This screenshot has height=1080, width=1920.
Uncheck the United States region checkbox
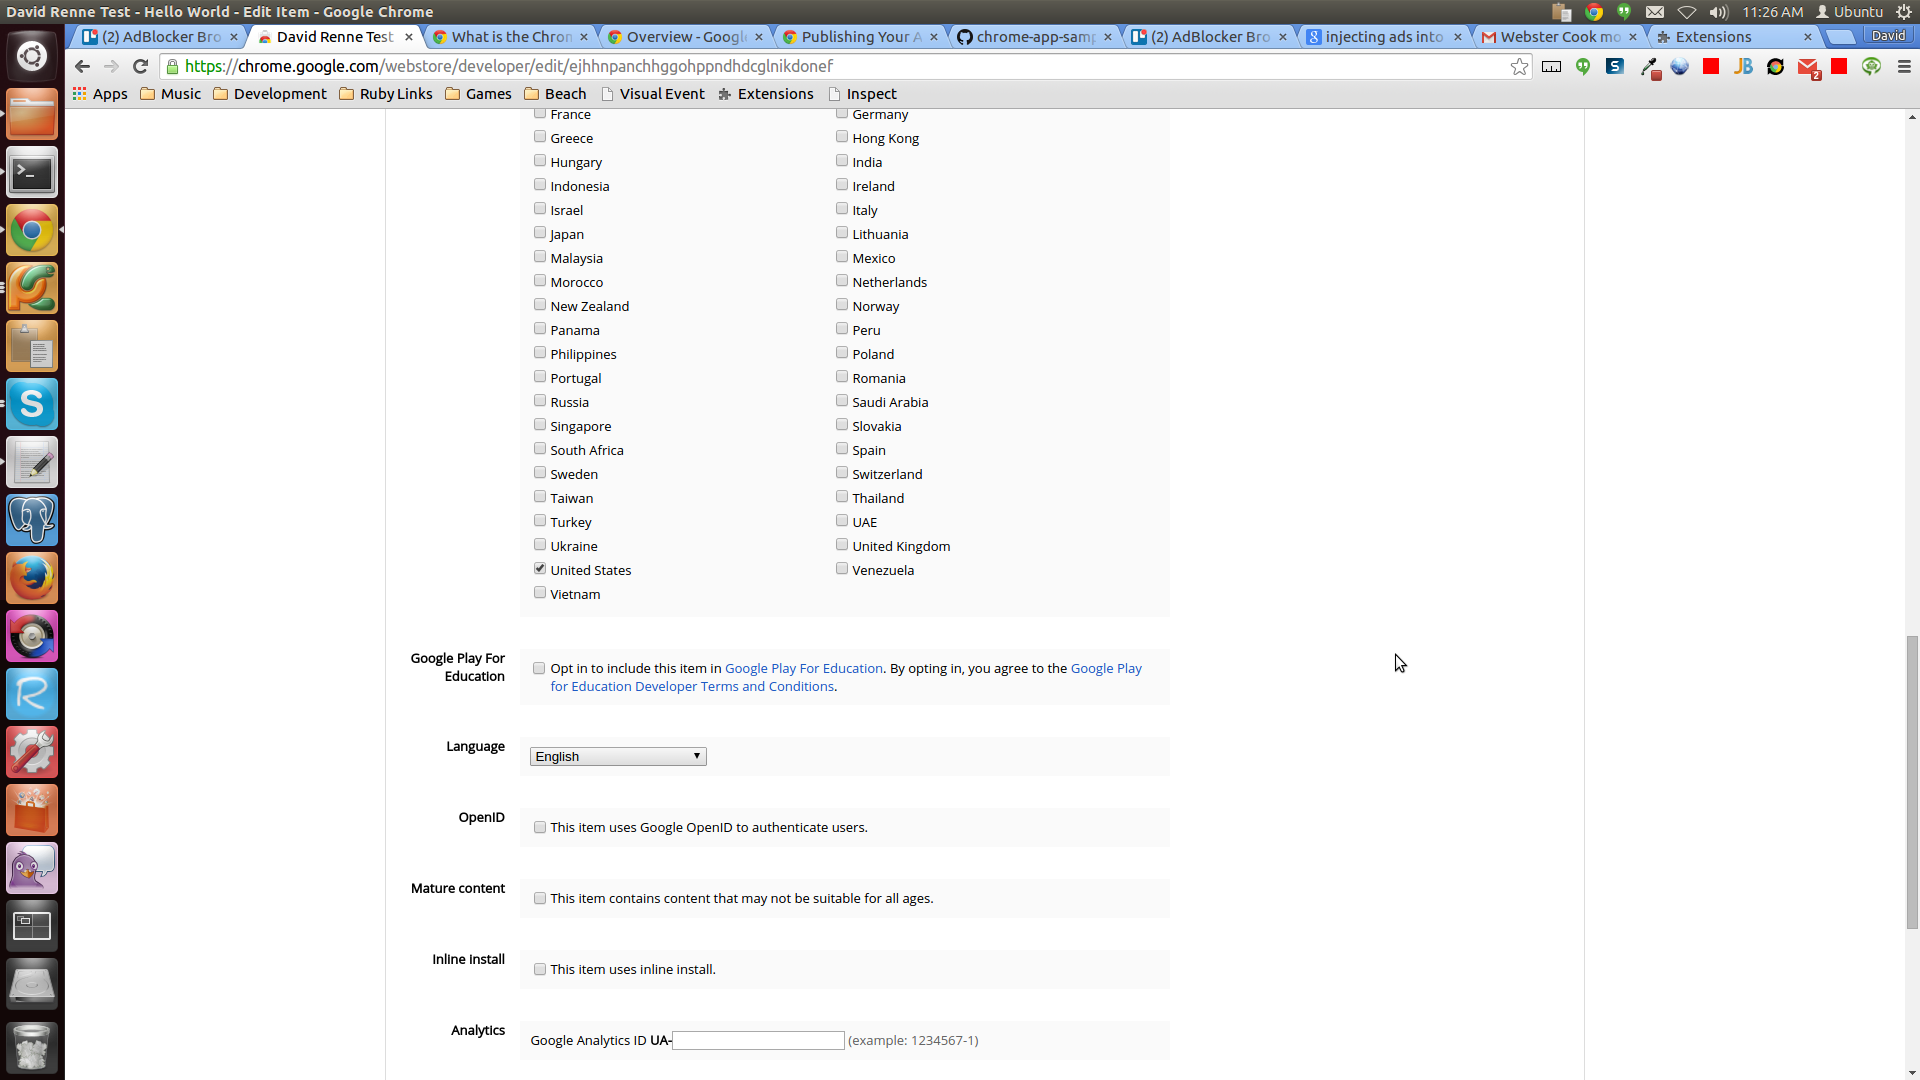(x=540, y=569)
